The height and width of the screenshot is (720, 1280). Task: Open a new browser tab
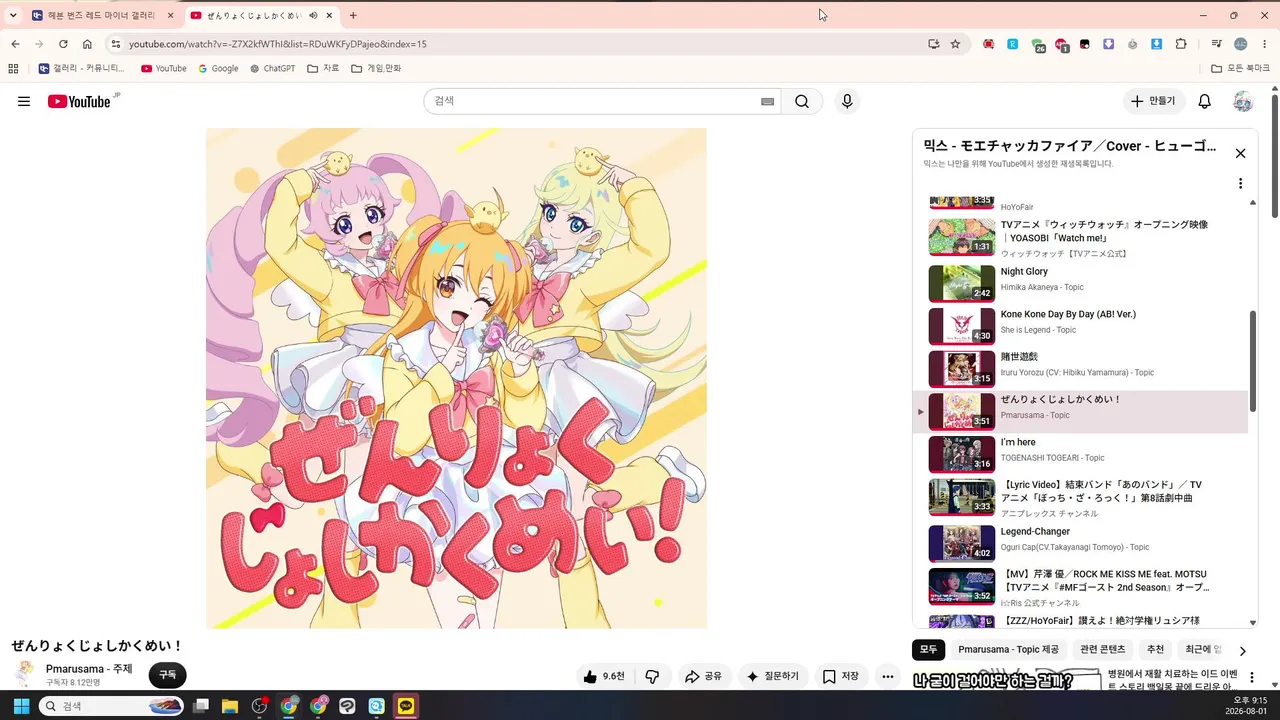pos(353,16)
